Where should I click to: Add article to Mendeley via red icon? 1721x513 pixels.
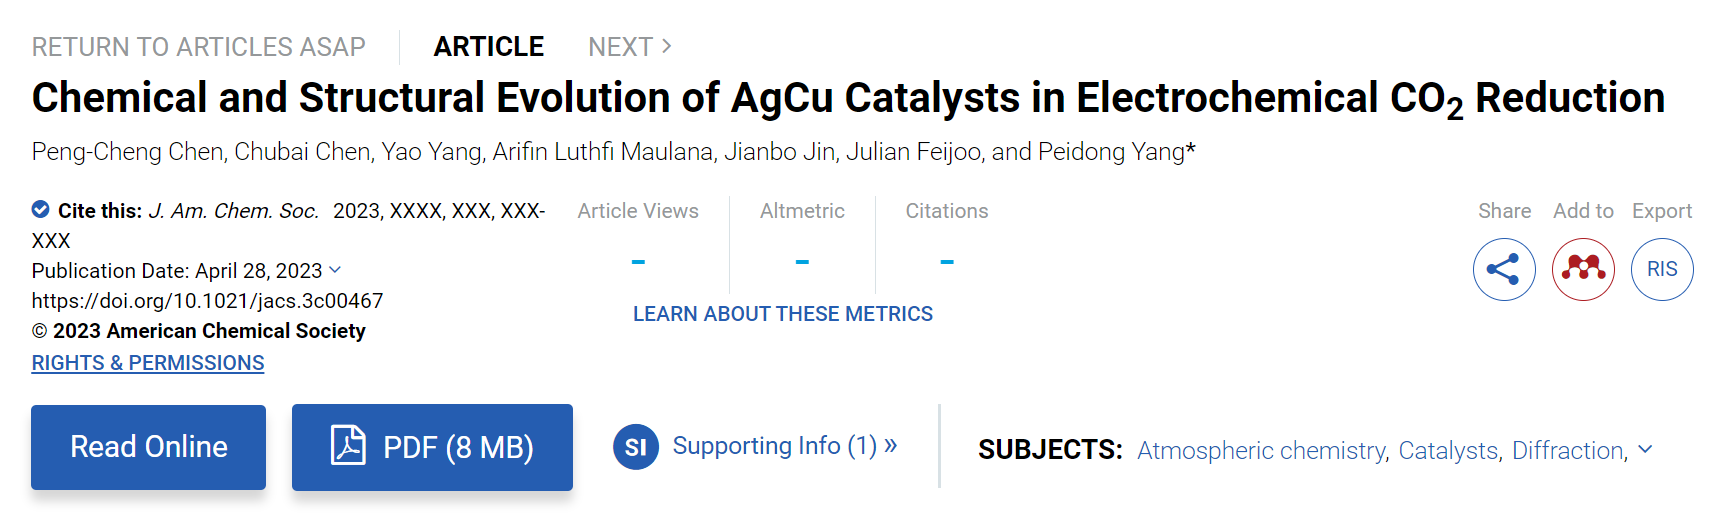coord(1583,269)
